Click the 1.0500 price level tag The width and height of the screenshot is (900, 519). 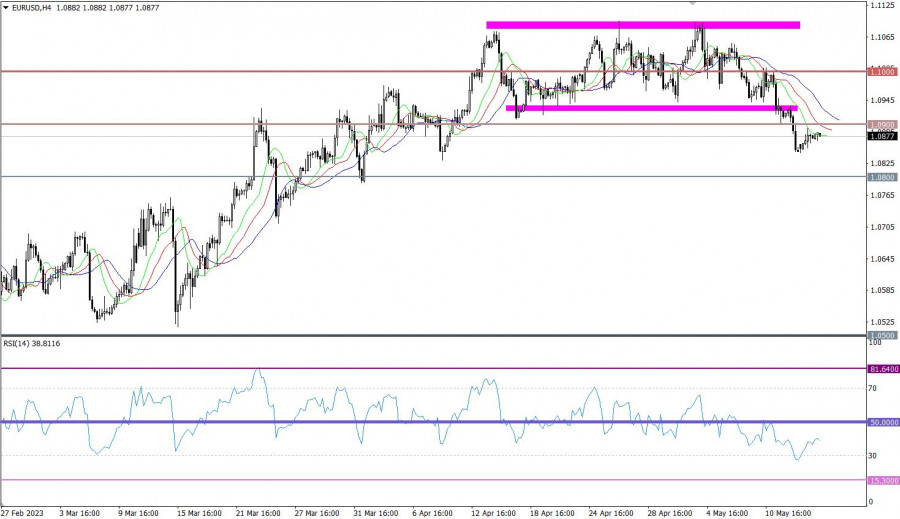click(882, 335)
